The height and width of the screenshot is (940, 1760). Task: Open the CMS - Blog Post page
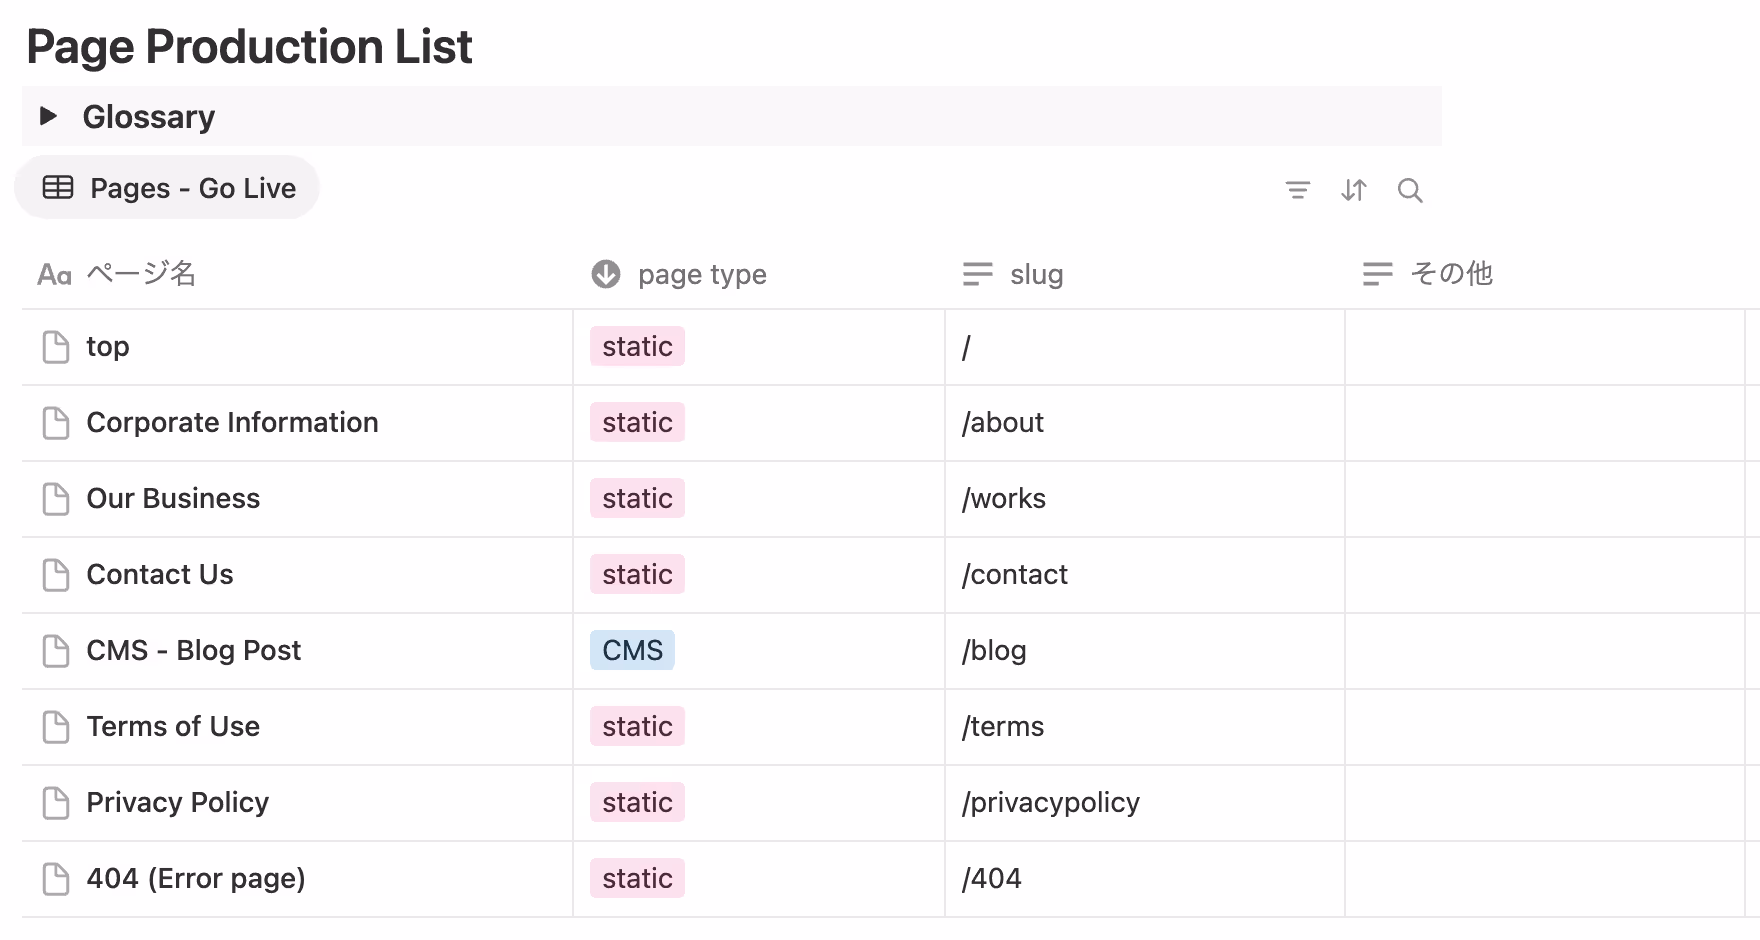193,651
